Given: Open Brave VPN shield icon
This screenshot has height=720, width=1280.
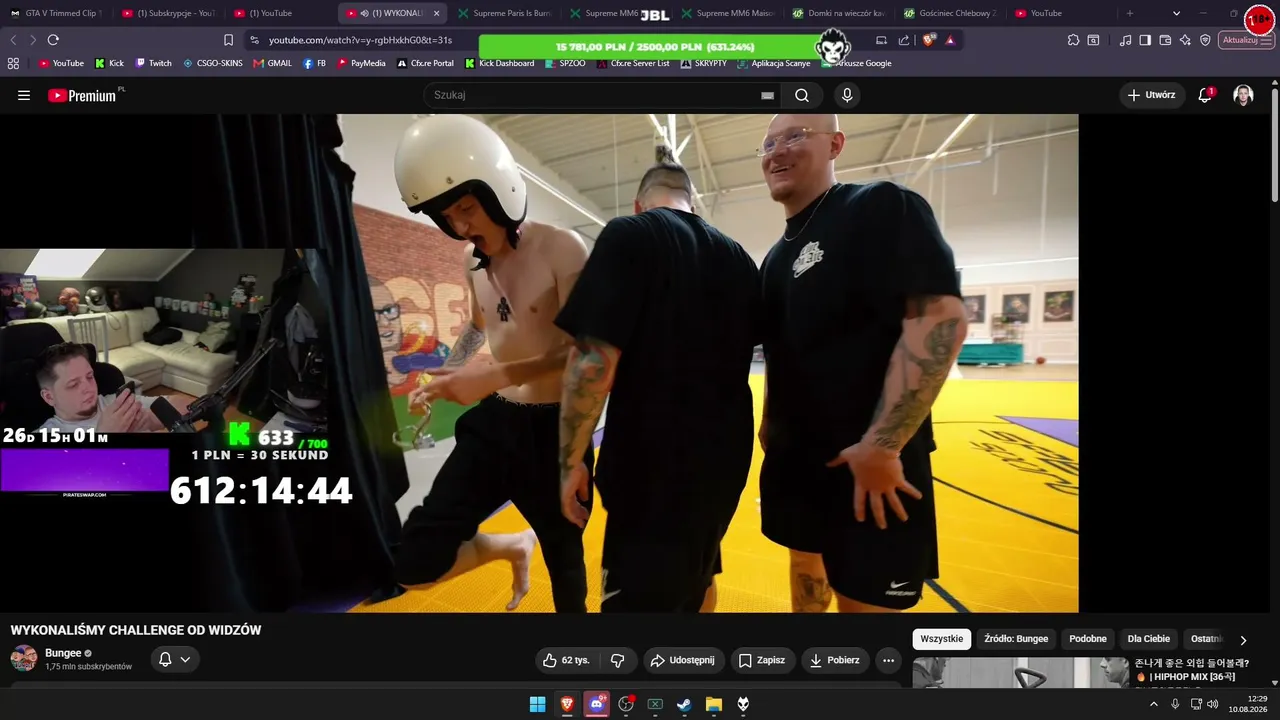Looking at the screenshot, I should [x=1205, y=40].
